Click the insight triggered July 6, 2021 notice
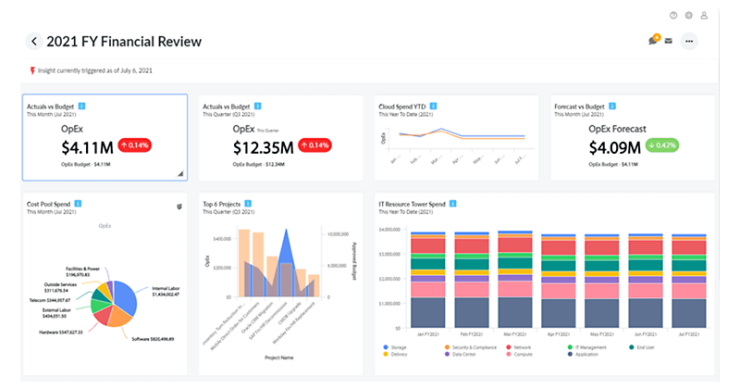Image resolution: width=740 pixels, height=389 pixels. pos(95,71)
